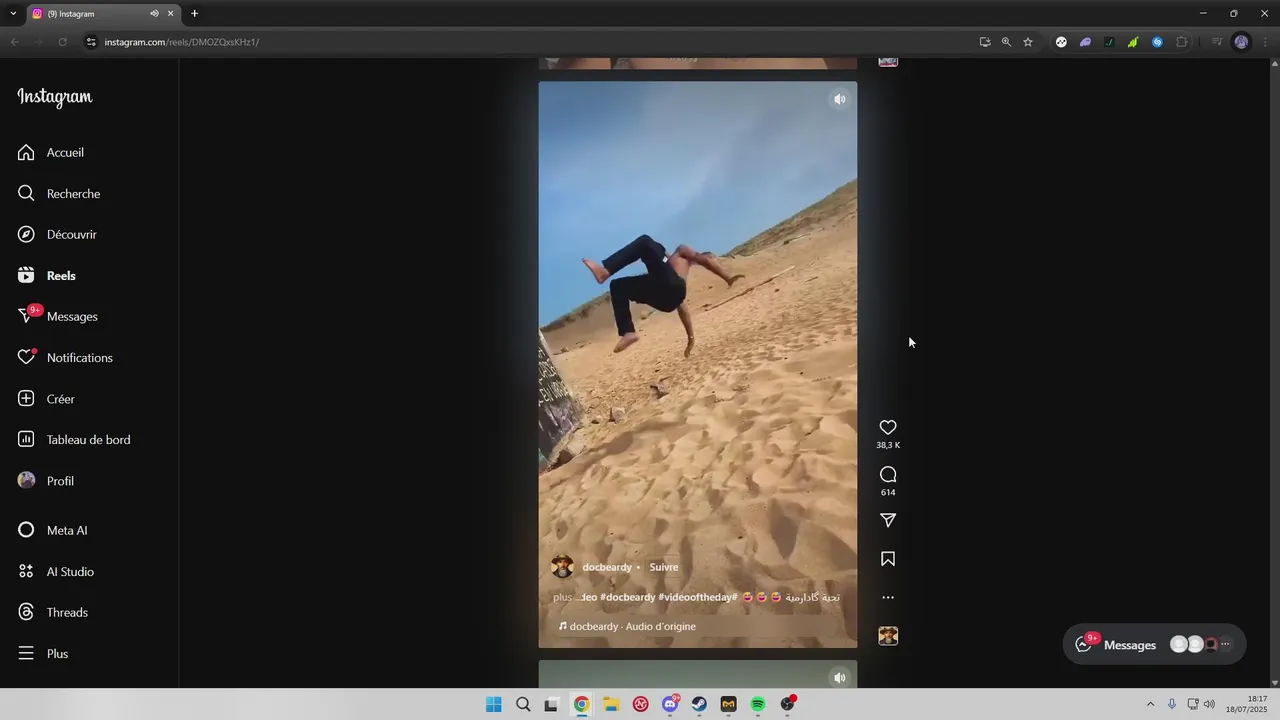The image size is (1280, 720).
Task: Open OBS Studio from the taskbar
Action: (x=788, y=704)
